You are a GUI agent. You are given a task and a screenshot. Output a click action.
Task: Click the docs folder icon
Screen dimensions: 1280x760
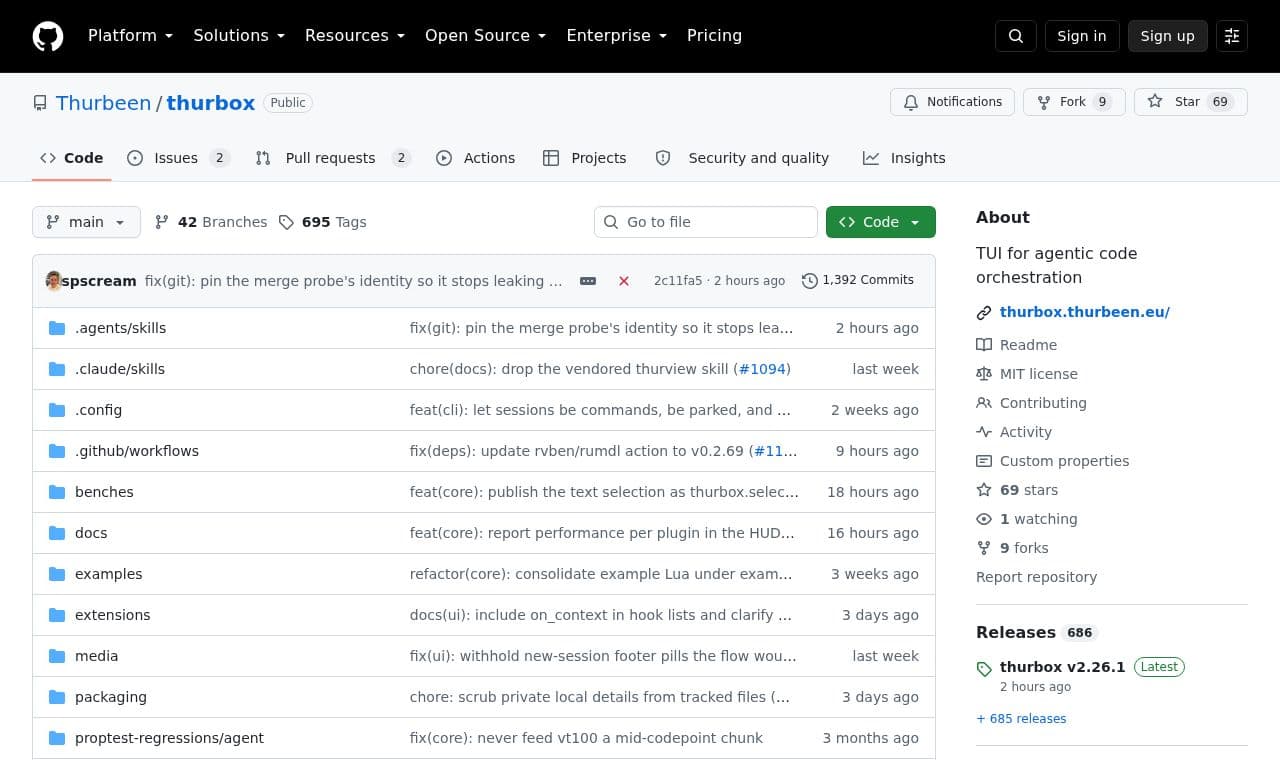[57, 533]
